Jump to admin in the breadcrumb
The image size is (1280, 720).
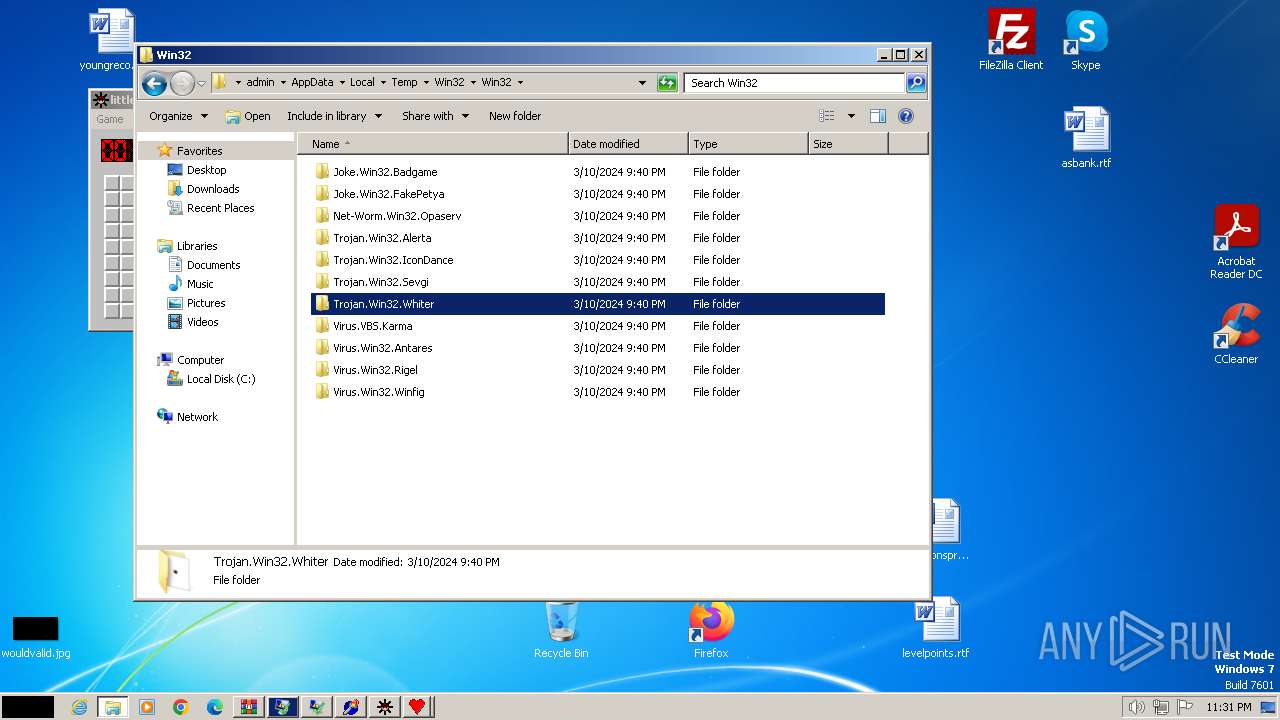click(x=260, y=83)
